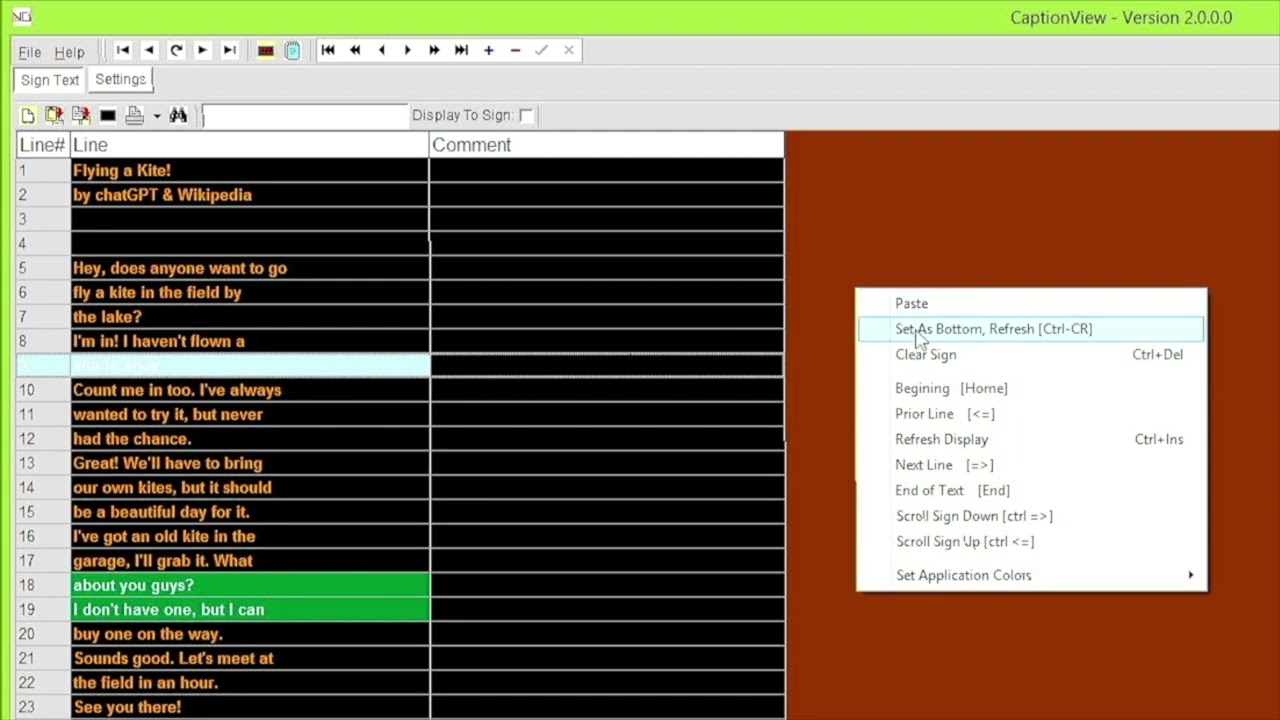
Task: Click the go-to-beginning icon in the left toolbar
Action: pyautogui.click(x=123, y=50)
